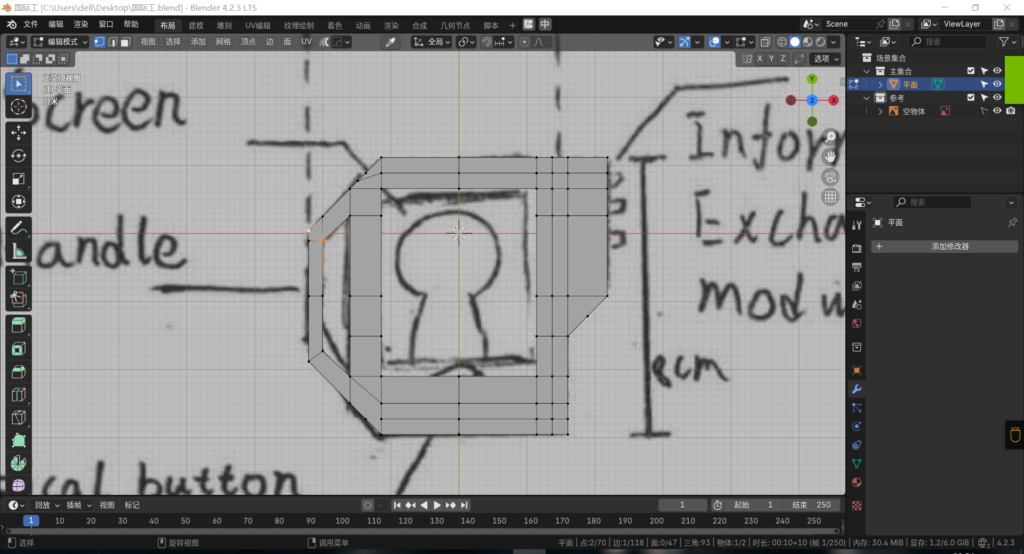Click the 结束 end frame field
Viewport: 1024px width, 554px height.
tap(811, 505)
